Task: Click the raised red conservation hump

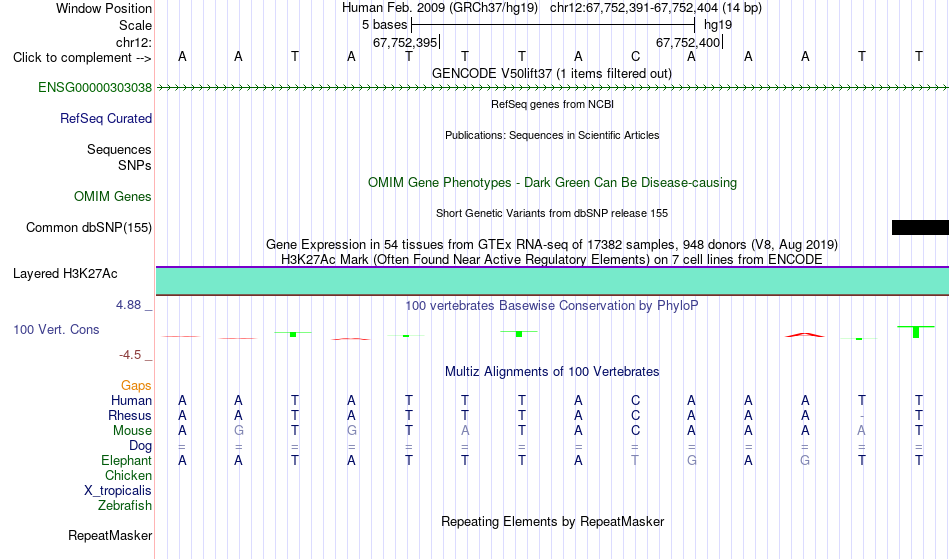Action: click(x=805, y=334)
